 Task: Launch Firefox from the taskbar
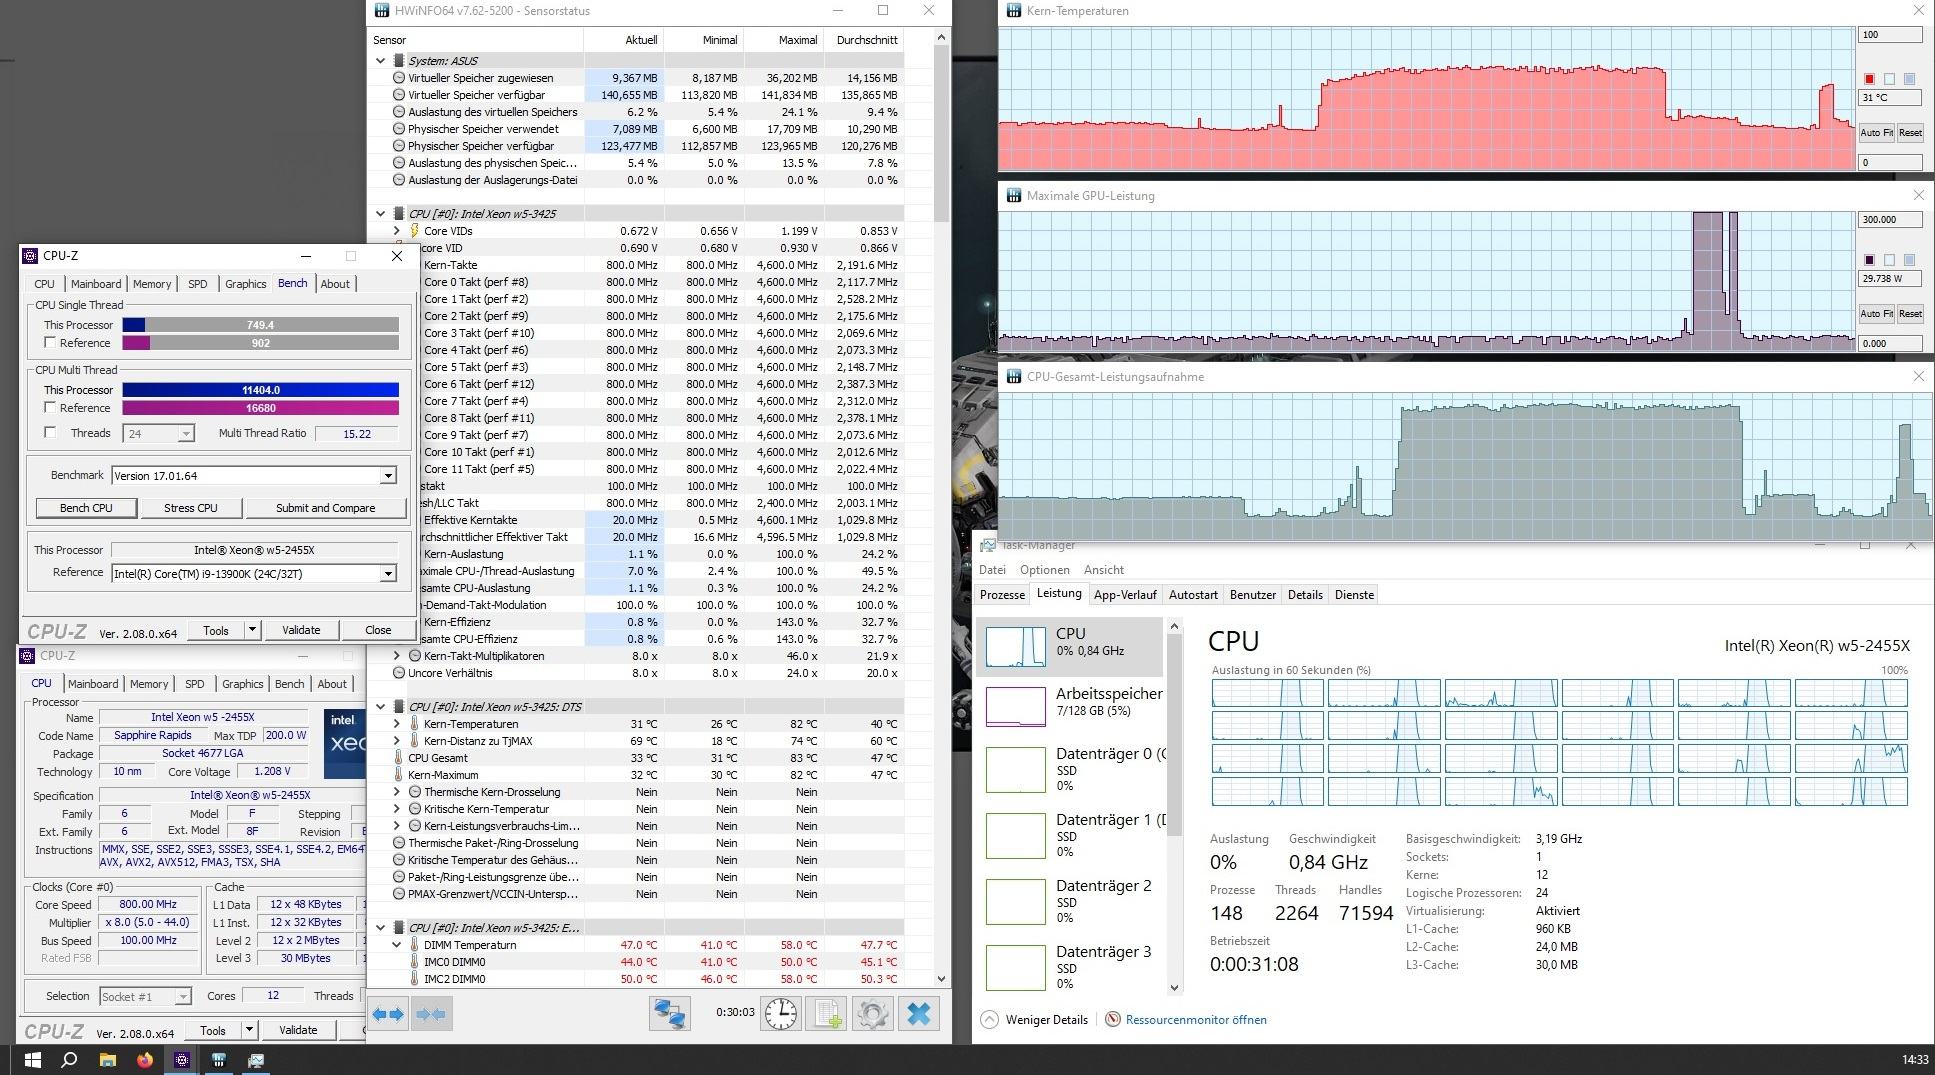(145, 1059)
